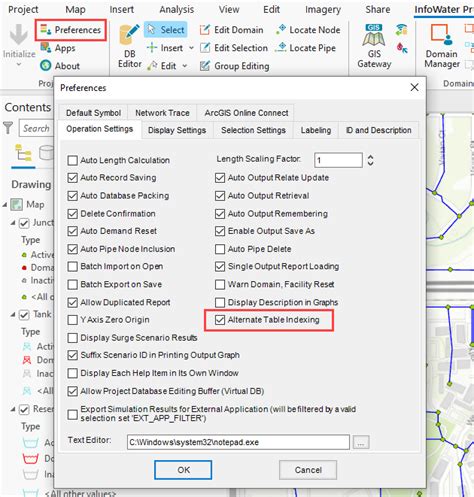Image resolution: width=474 pixels, height=497 pixels.
Task: Launch the Domain Manager
Action: pos(442,46)
